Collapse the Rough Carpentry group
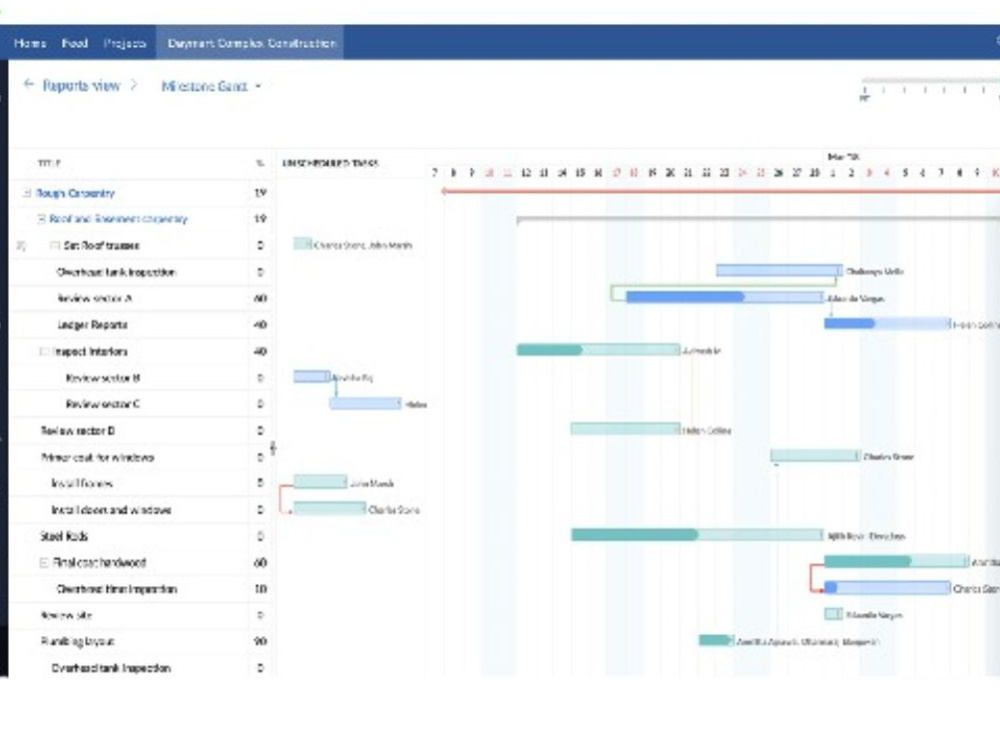 tap(27, 193)
